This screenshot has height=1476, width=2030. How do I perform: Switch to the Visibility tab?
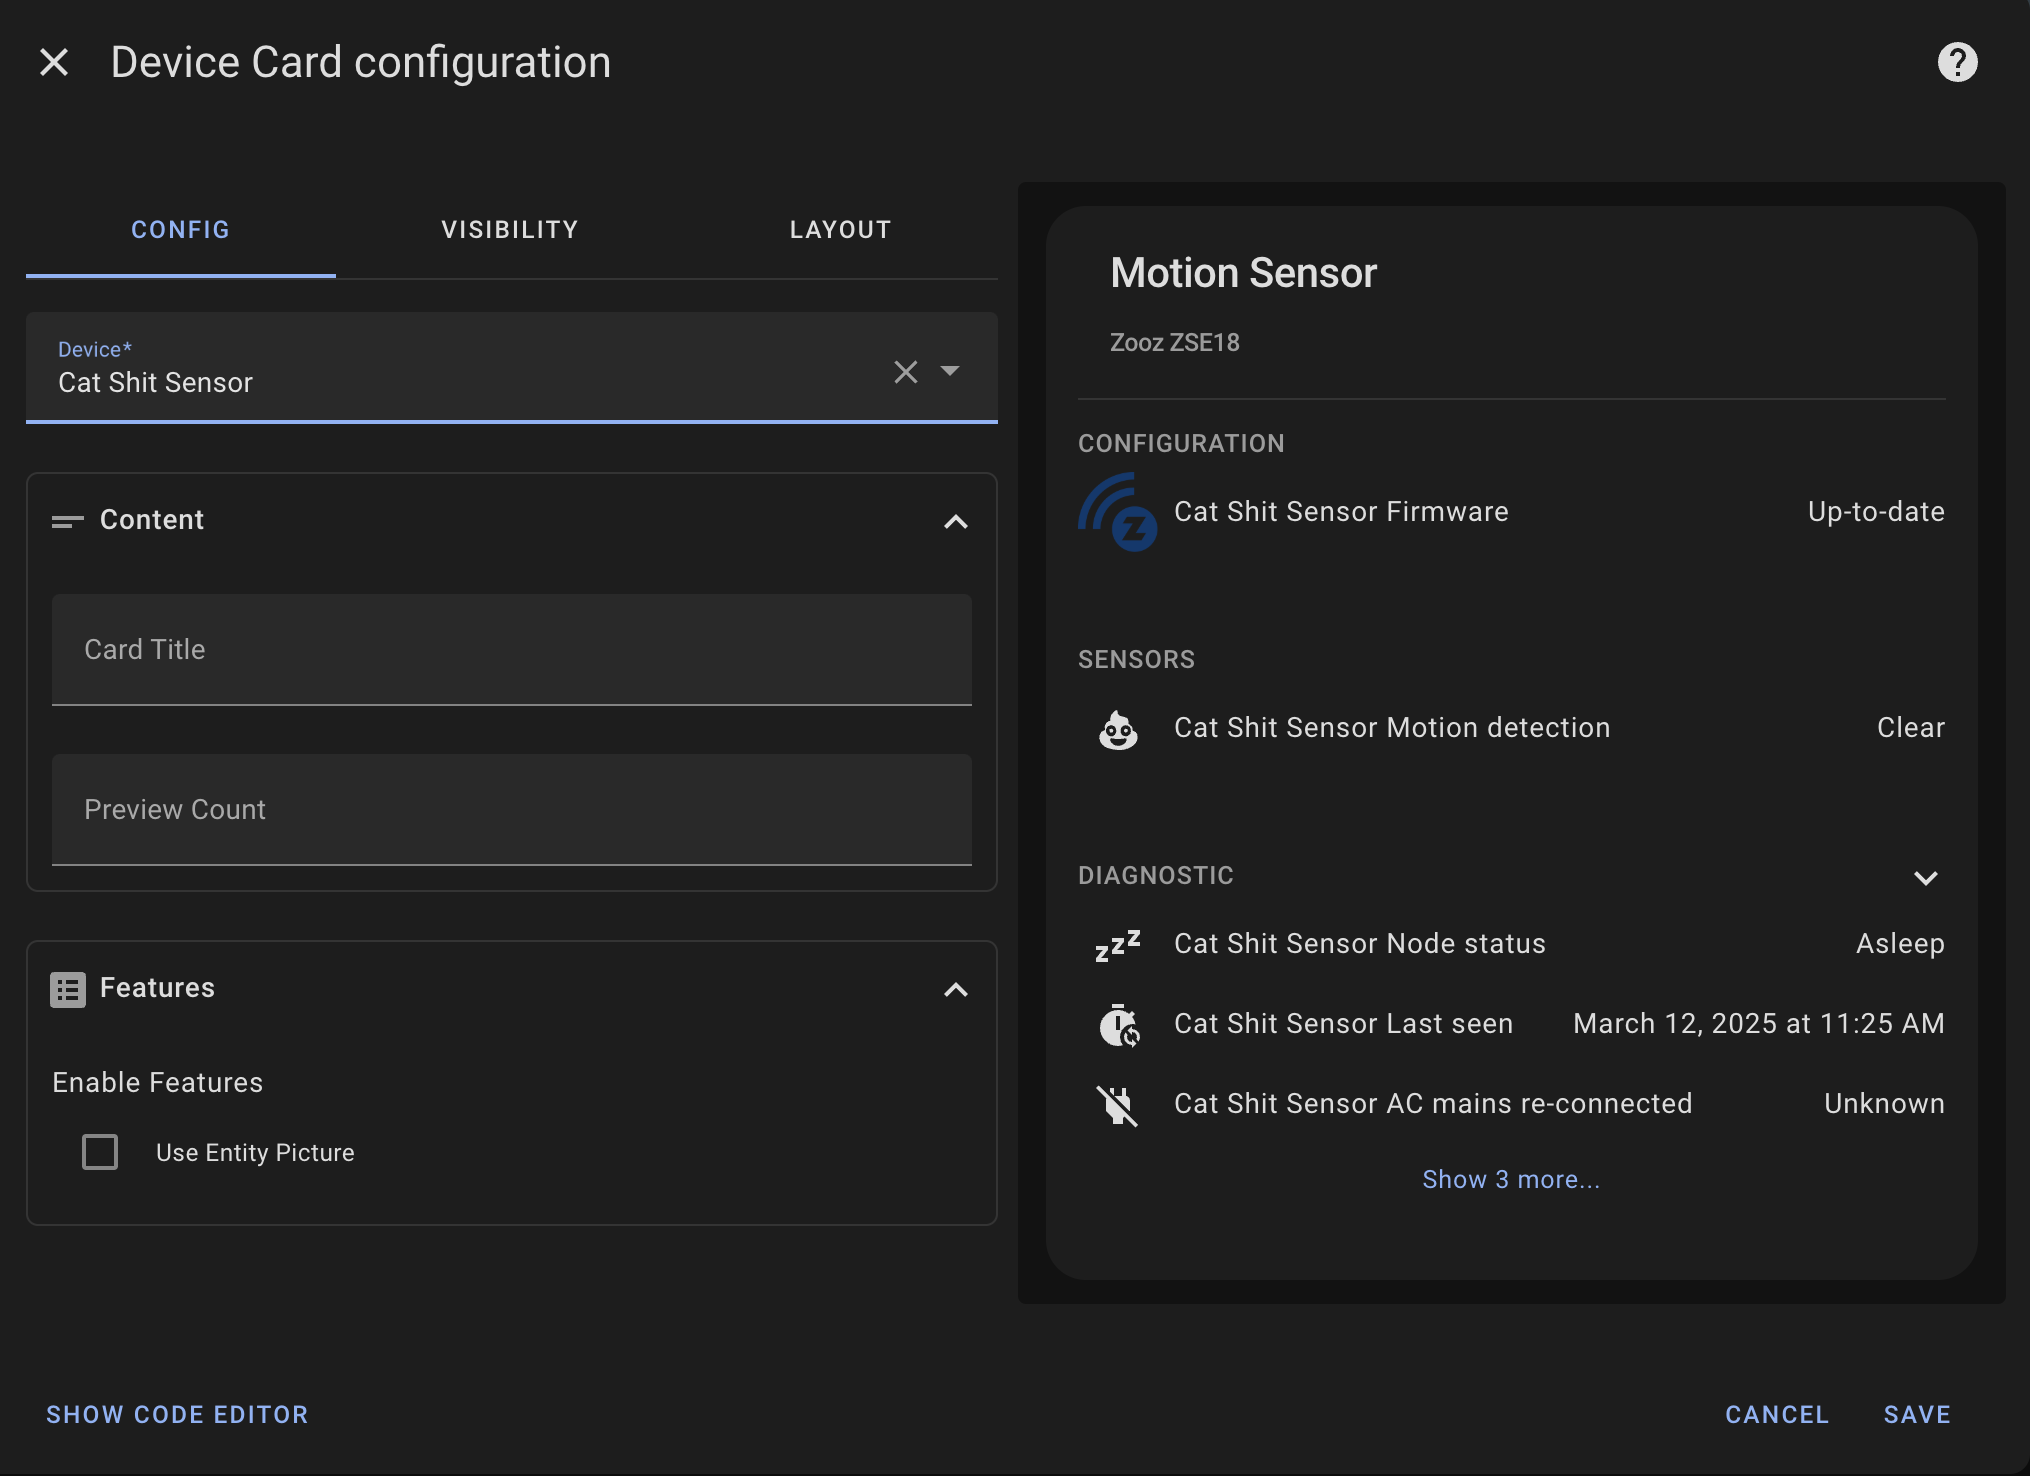tap(510, 230)
